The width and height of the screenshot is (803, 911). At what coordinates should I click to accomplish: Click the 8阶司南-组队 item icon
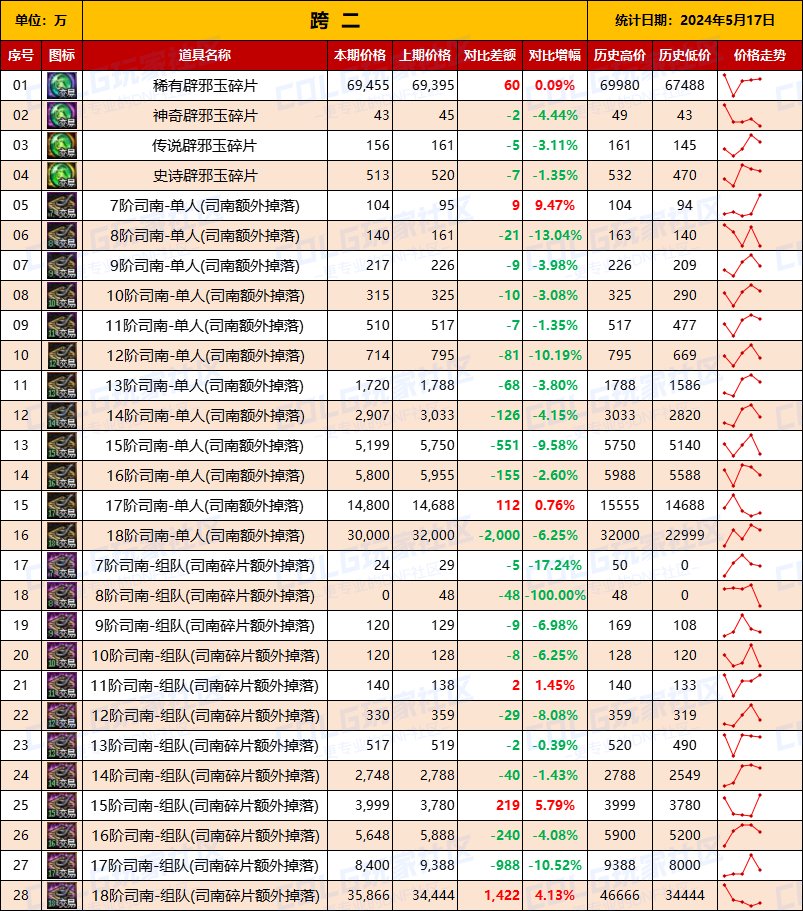click(62, 596)
